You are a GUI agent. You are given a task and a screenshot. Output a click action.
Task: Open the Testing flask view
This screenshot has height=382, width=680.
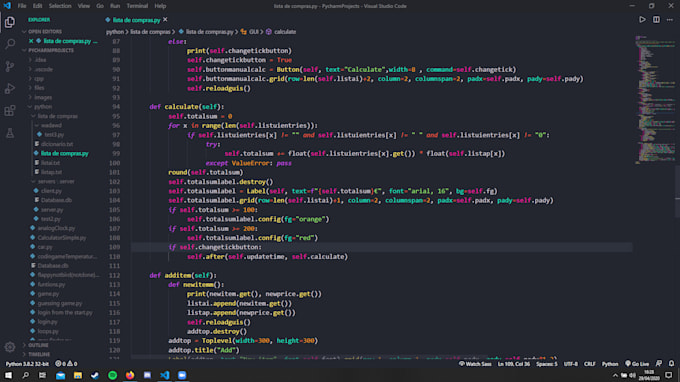click(10, 133)
